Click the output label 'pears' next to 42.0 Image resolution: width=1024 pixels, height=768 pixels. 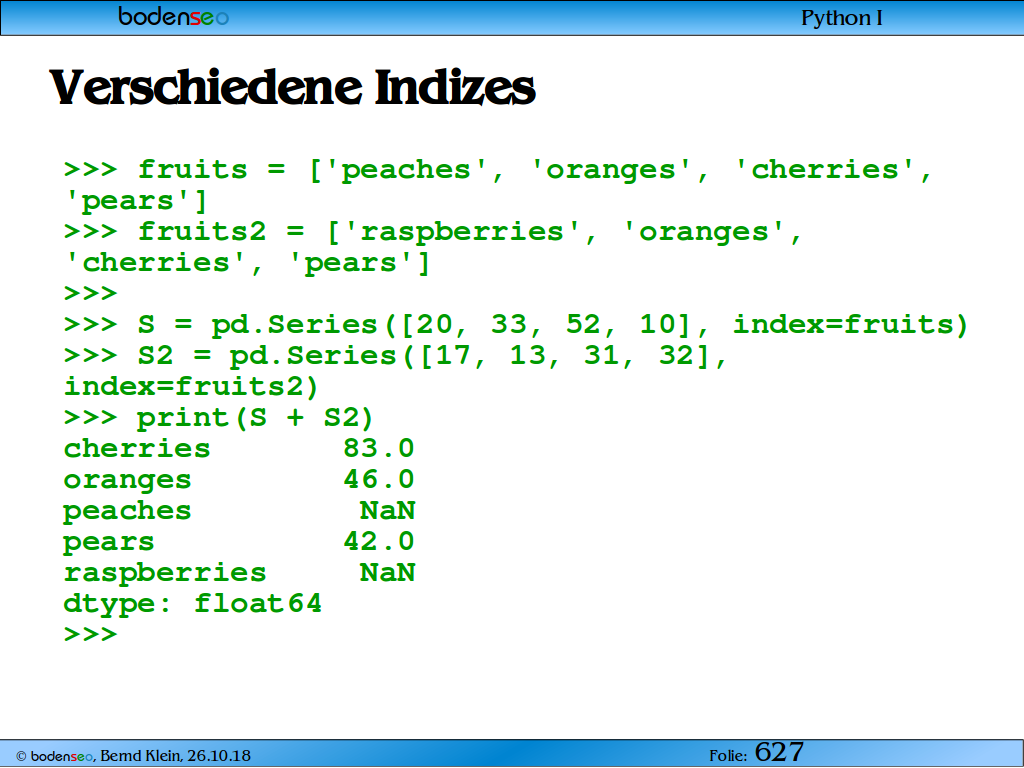click(x=108, y=543)
